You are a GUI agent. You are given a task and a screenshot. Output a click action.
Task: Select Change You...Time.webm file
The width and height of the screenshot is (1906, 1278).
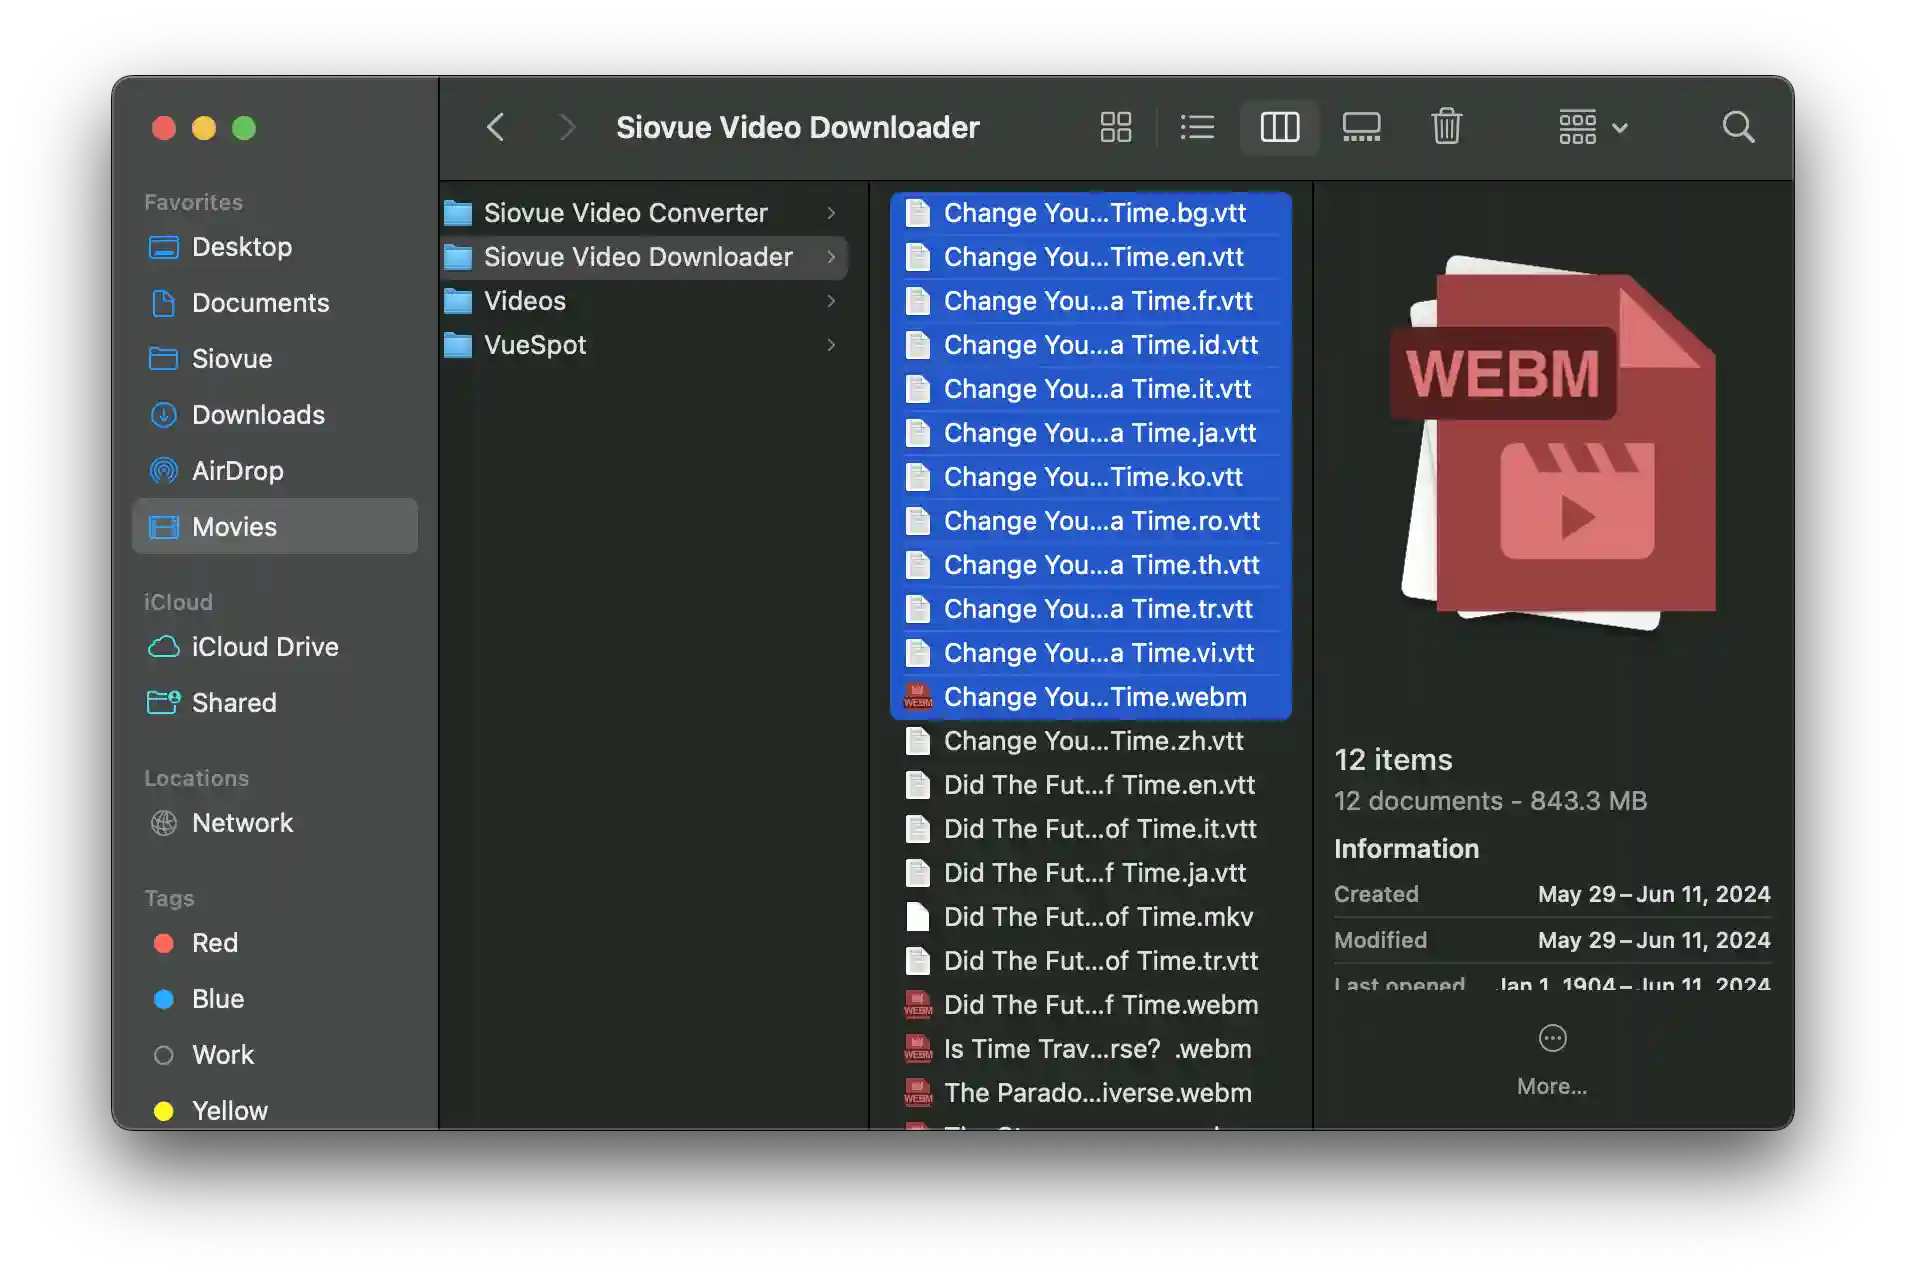1091,697
